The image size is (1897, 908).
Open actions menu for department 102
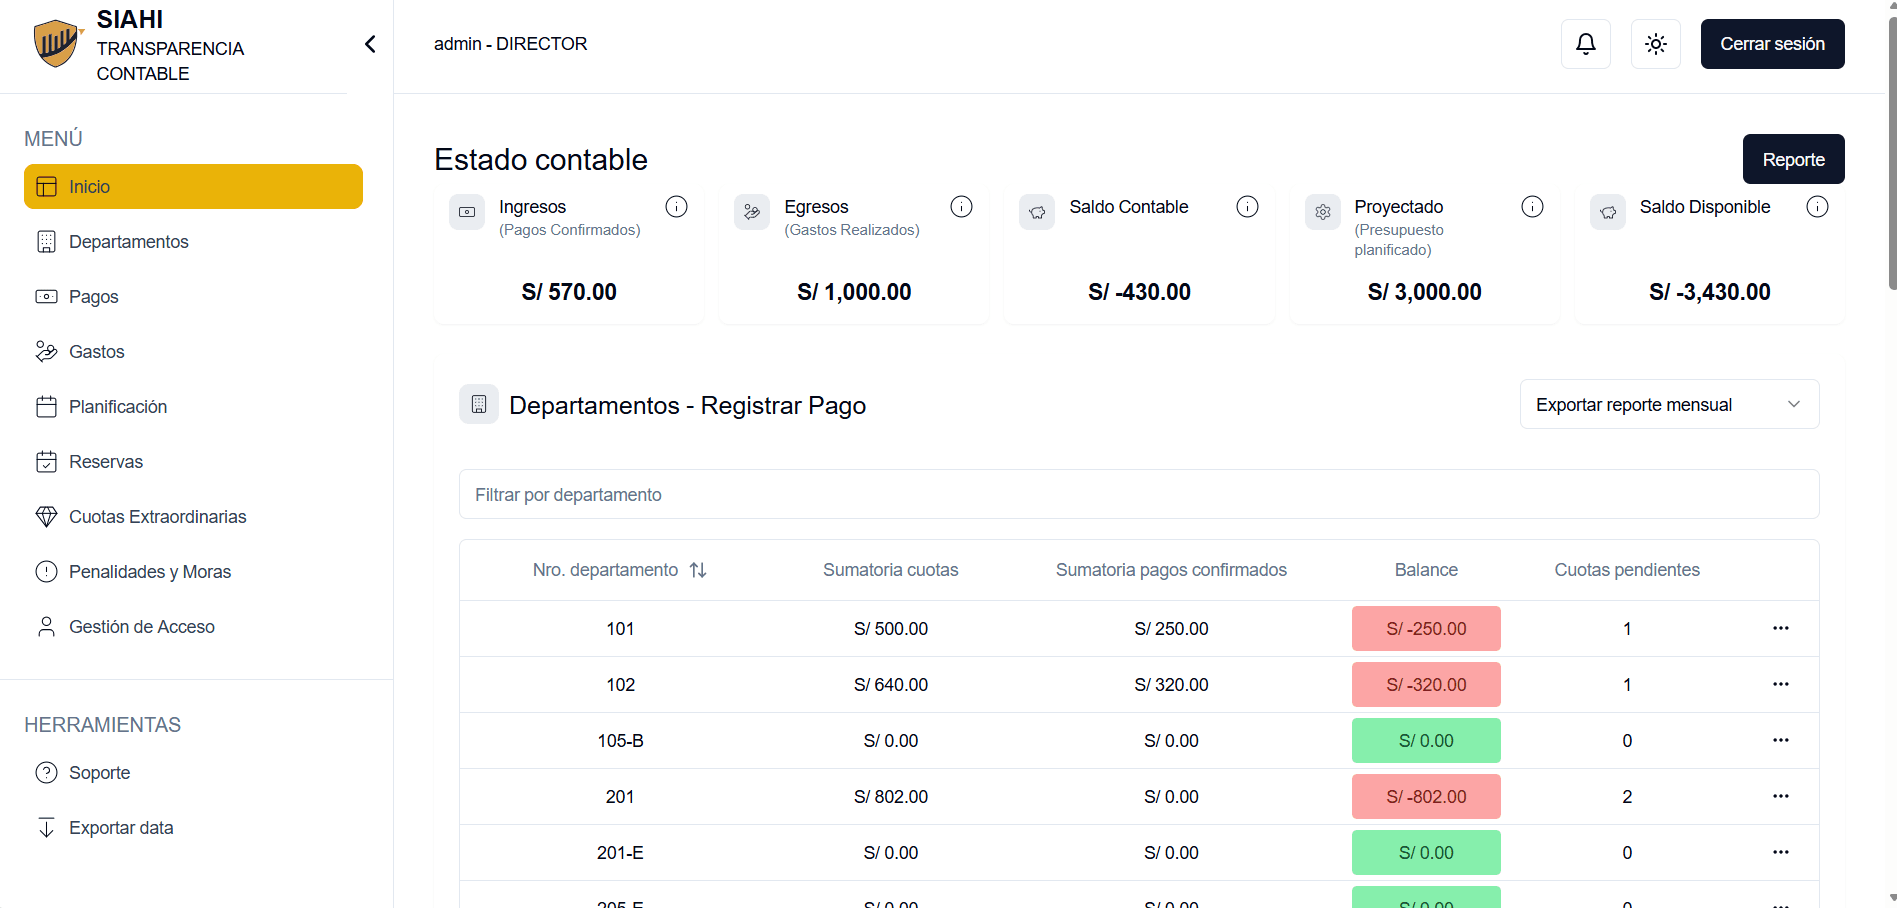pyautogui.click(x=1780, y=684)
